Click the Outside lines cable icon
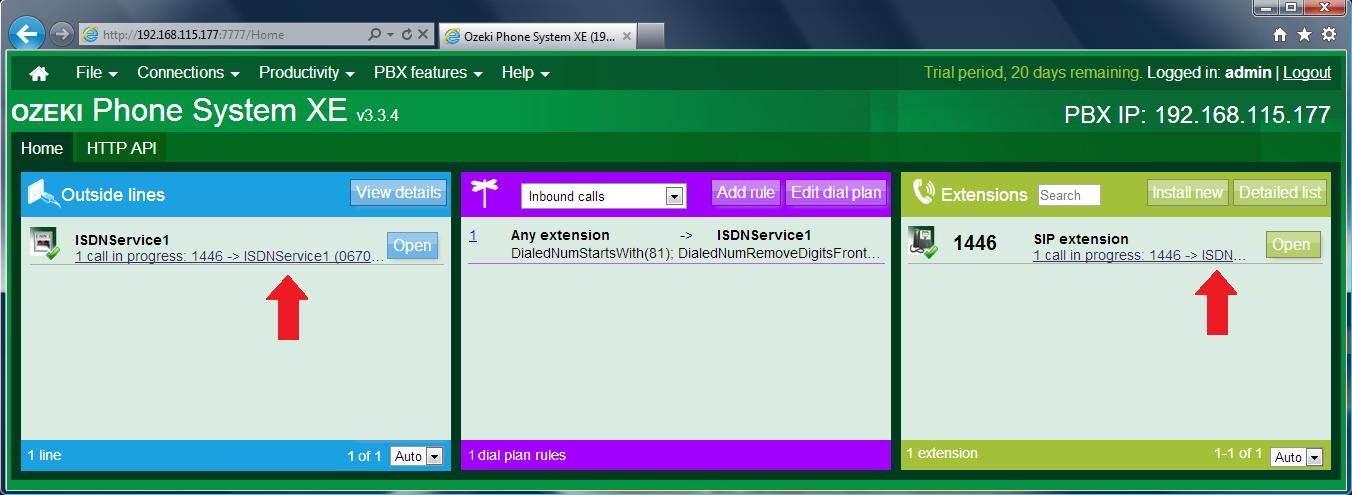This screenshot has height=495, width=1352. point(43,192)
